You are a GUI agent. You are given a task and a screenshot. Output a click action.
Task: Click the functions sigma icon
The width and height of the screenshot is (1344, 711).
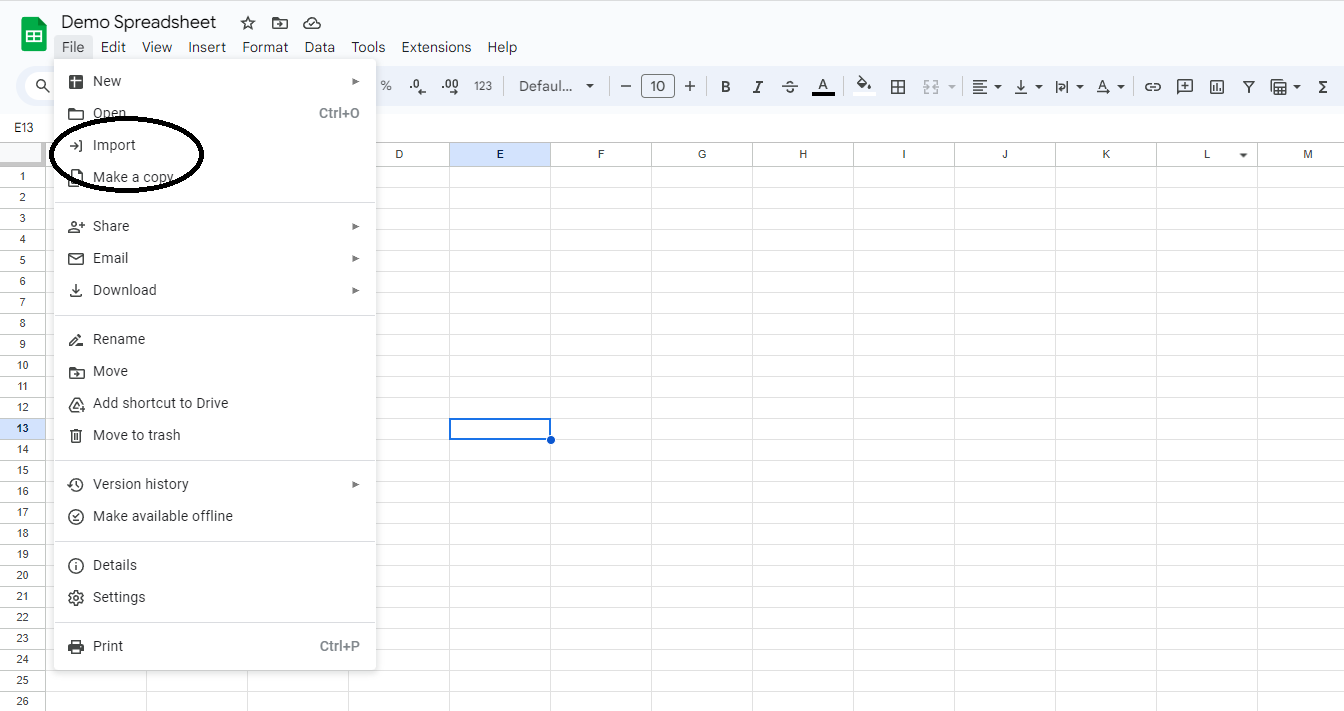point(1322,87)
